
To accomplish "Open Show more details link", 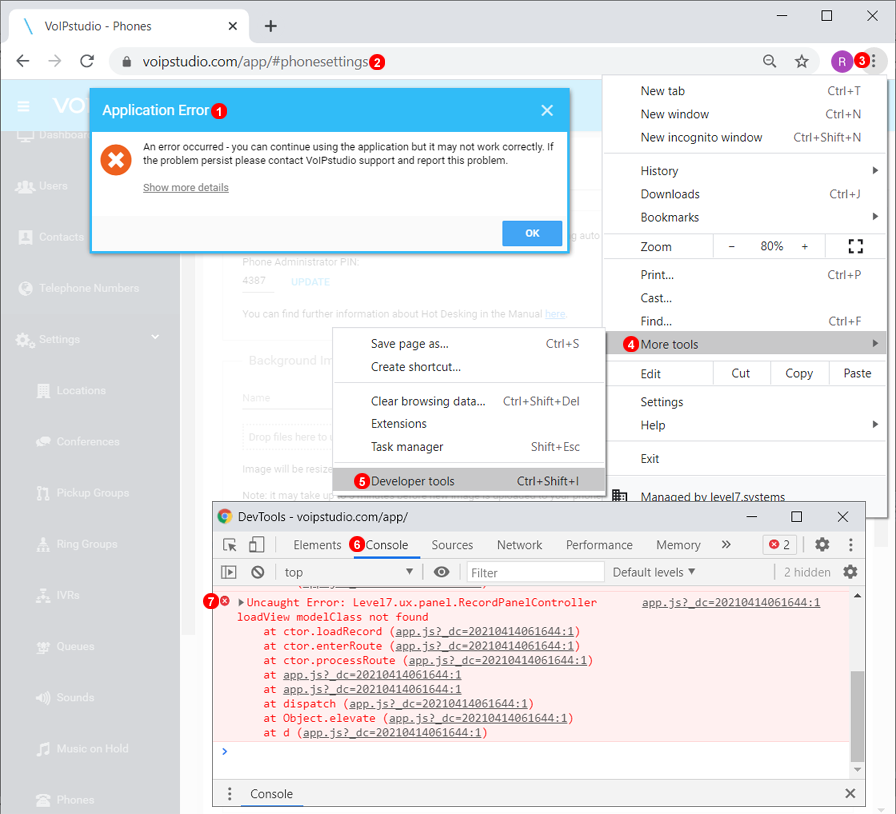I will click(186, 187).
